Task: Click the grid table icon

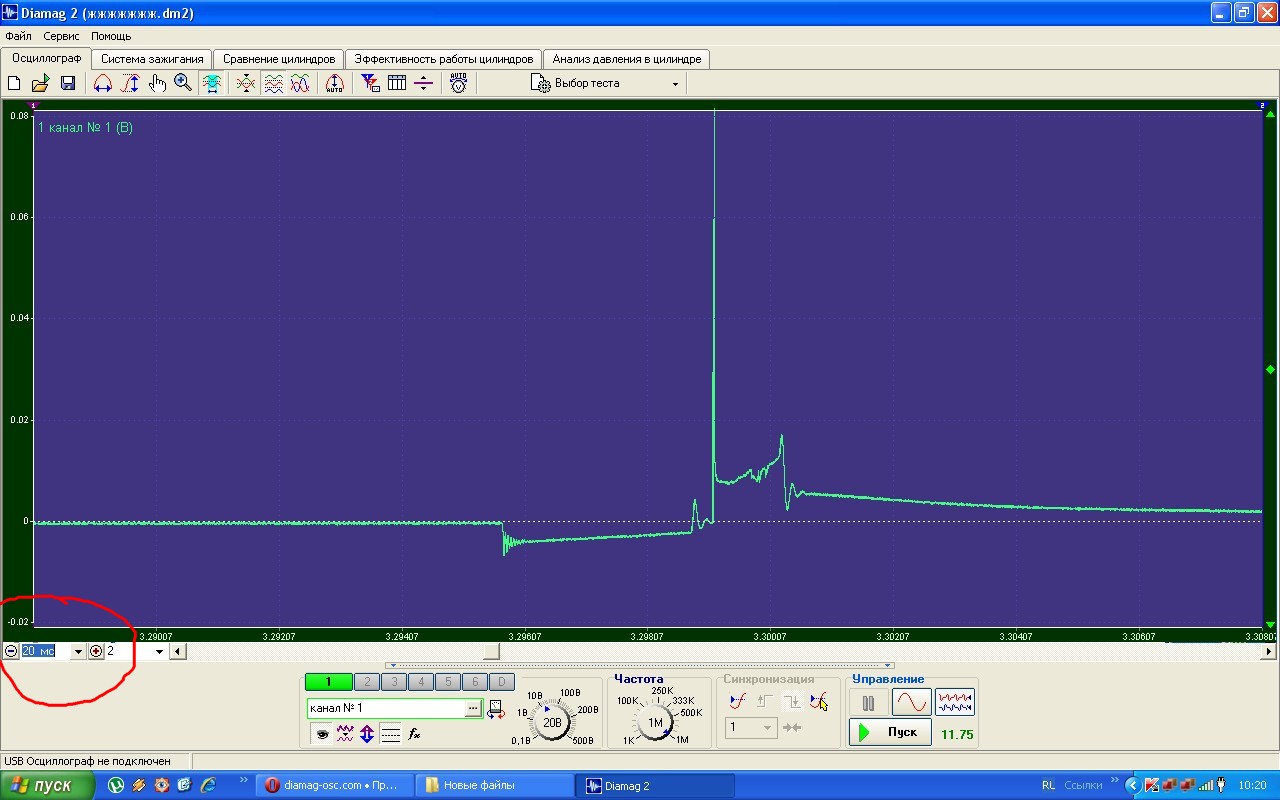Action: (397, 84)
